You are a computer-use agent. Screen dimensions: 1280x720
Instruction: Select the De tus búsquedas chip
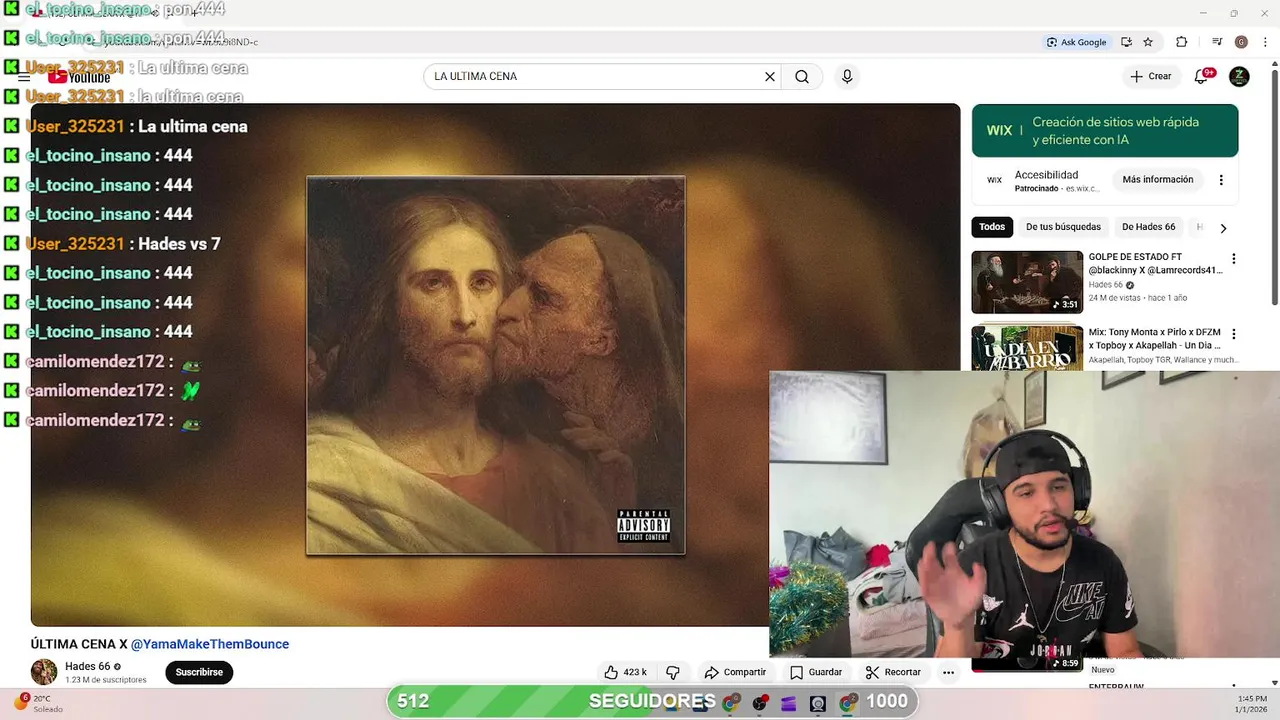click(1063, 227)
